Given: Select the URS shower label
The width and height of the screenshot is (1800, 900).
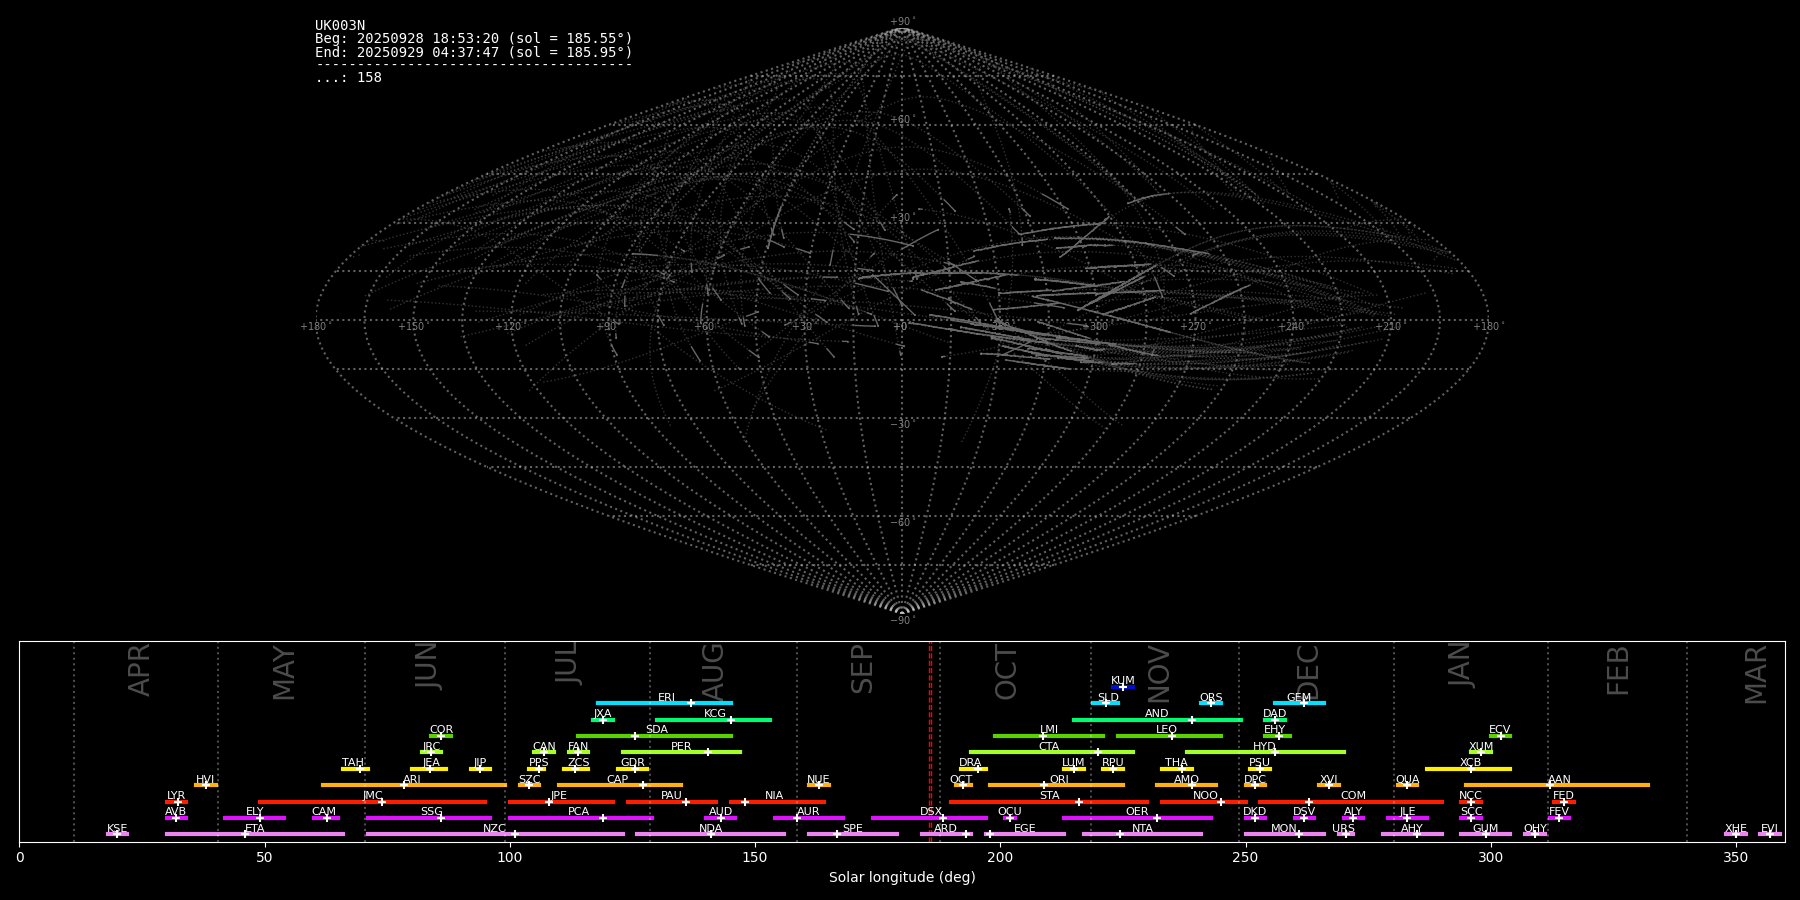Looking at the screenshot, I should click(1343, 828).
